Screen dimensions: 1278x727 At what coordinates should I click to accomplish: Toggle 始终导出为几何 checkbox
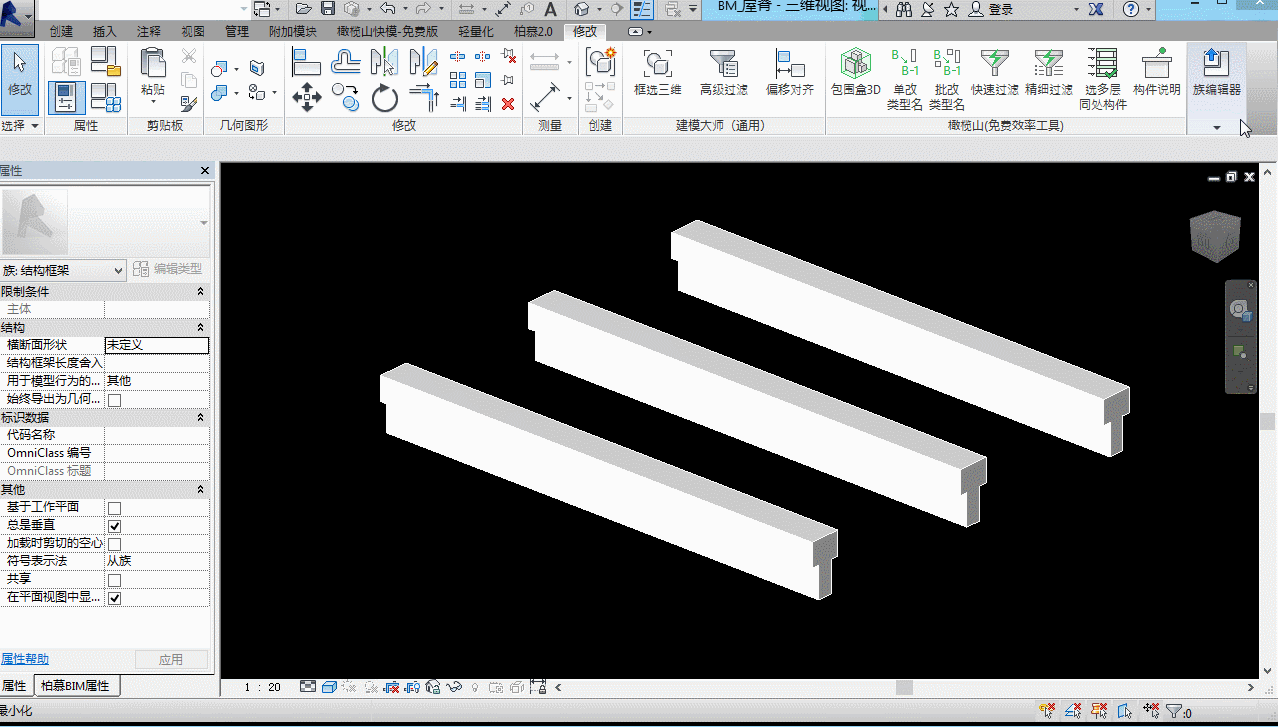click(114, 400)
